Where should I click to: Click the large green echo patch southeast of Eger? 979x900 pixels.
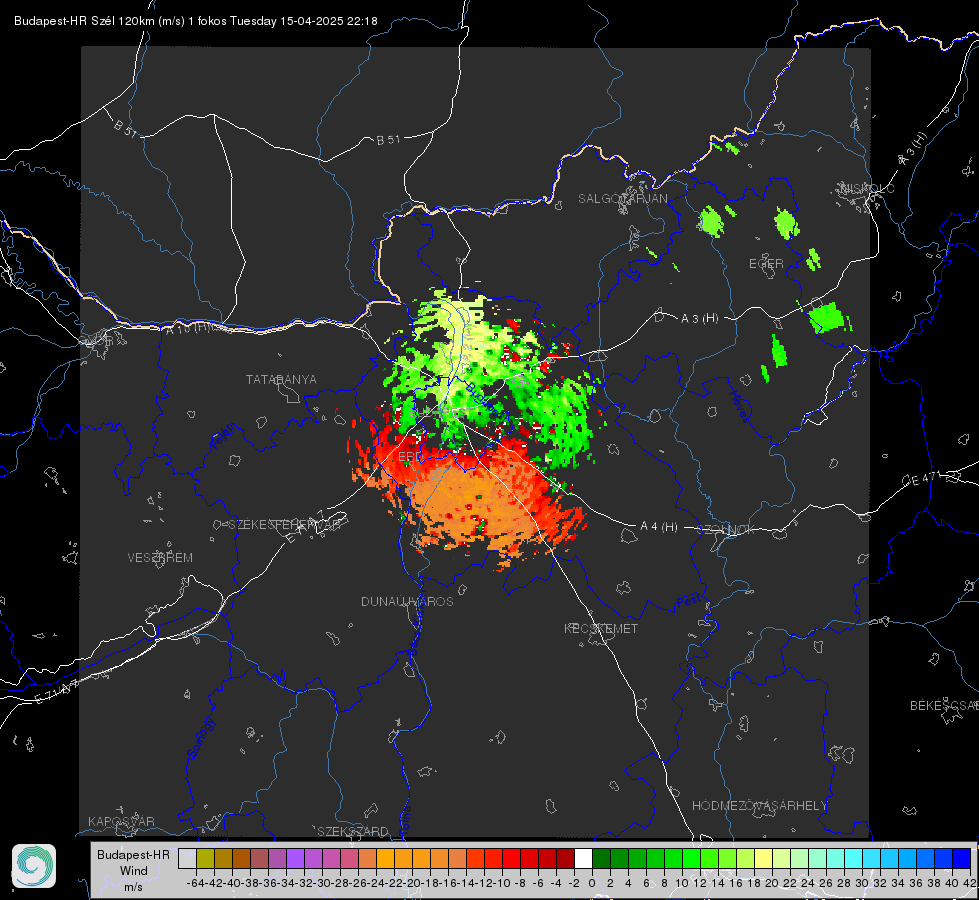pyautogui.click(x=827, y=317)
